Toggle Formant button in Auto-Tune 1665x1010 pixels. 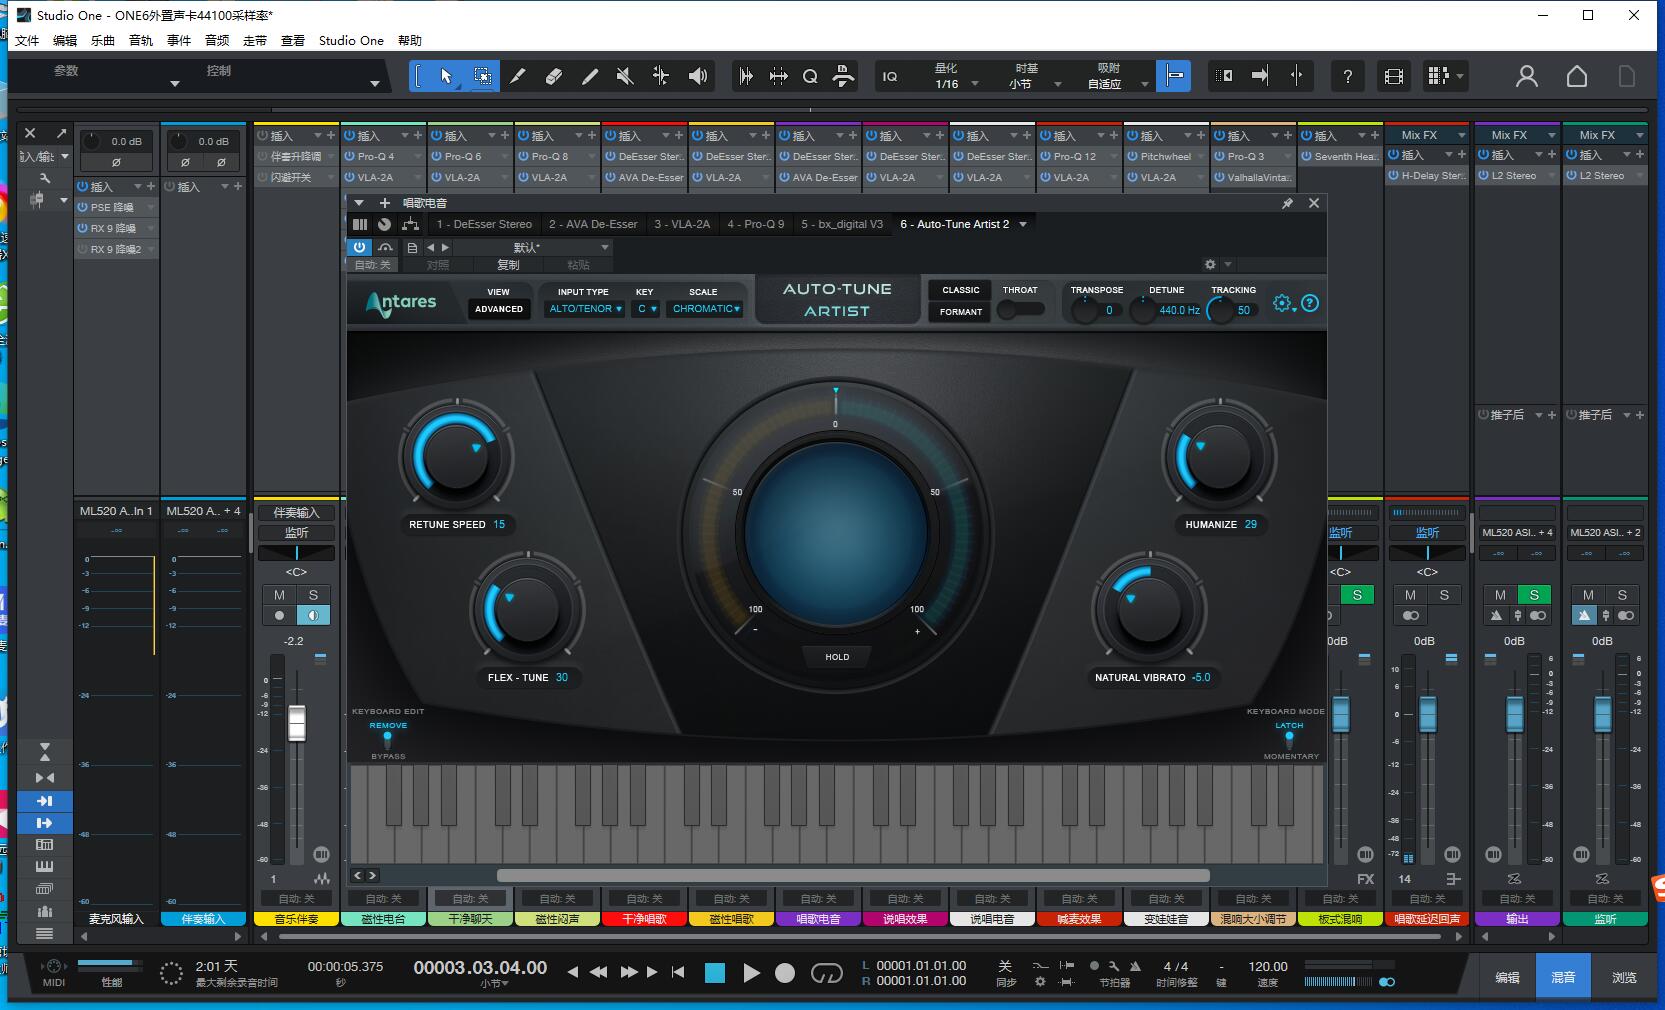click(961, 312)
